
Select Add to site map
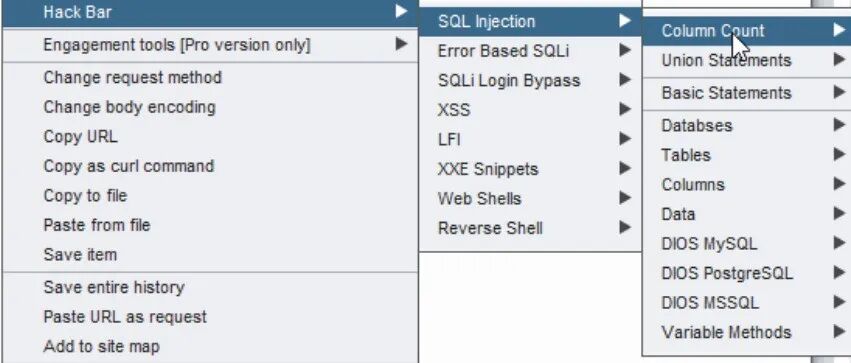(209, 346)
